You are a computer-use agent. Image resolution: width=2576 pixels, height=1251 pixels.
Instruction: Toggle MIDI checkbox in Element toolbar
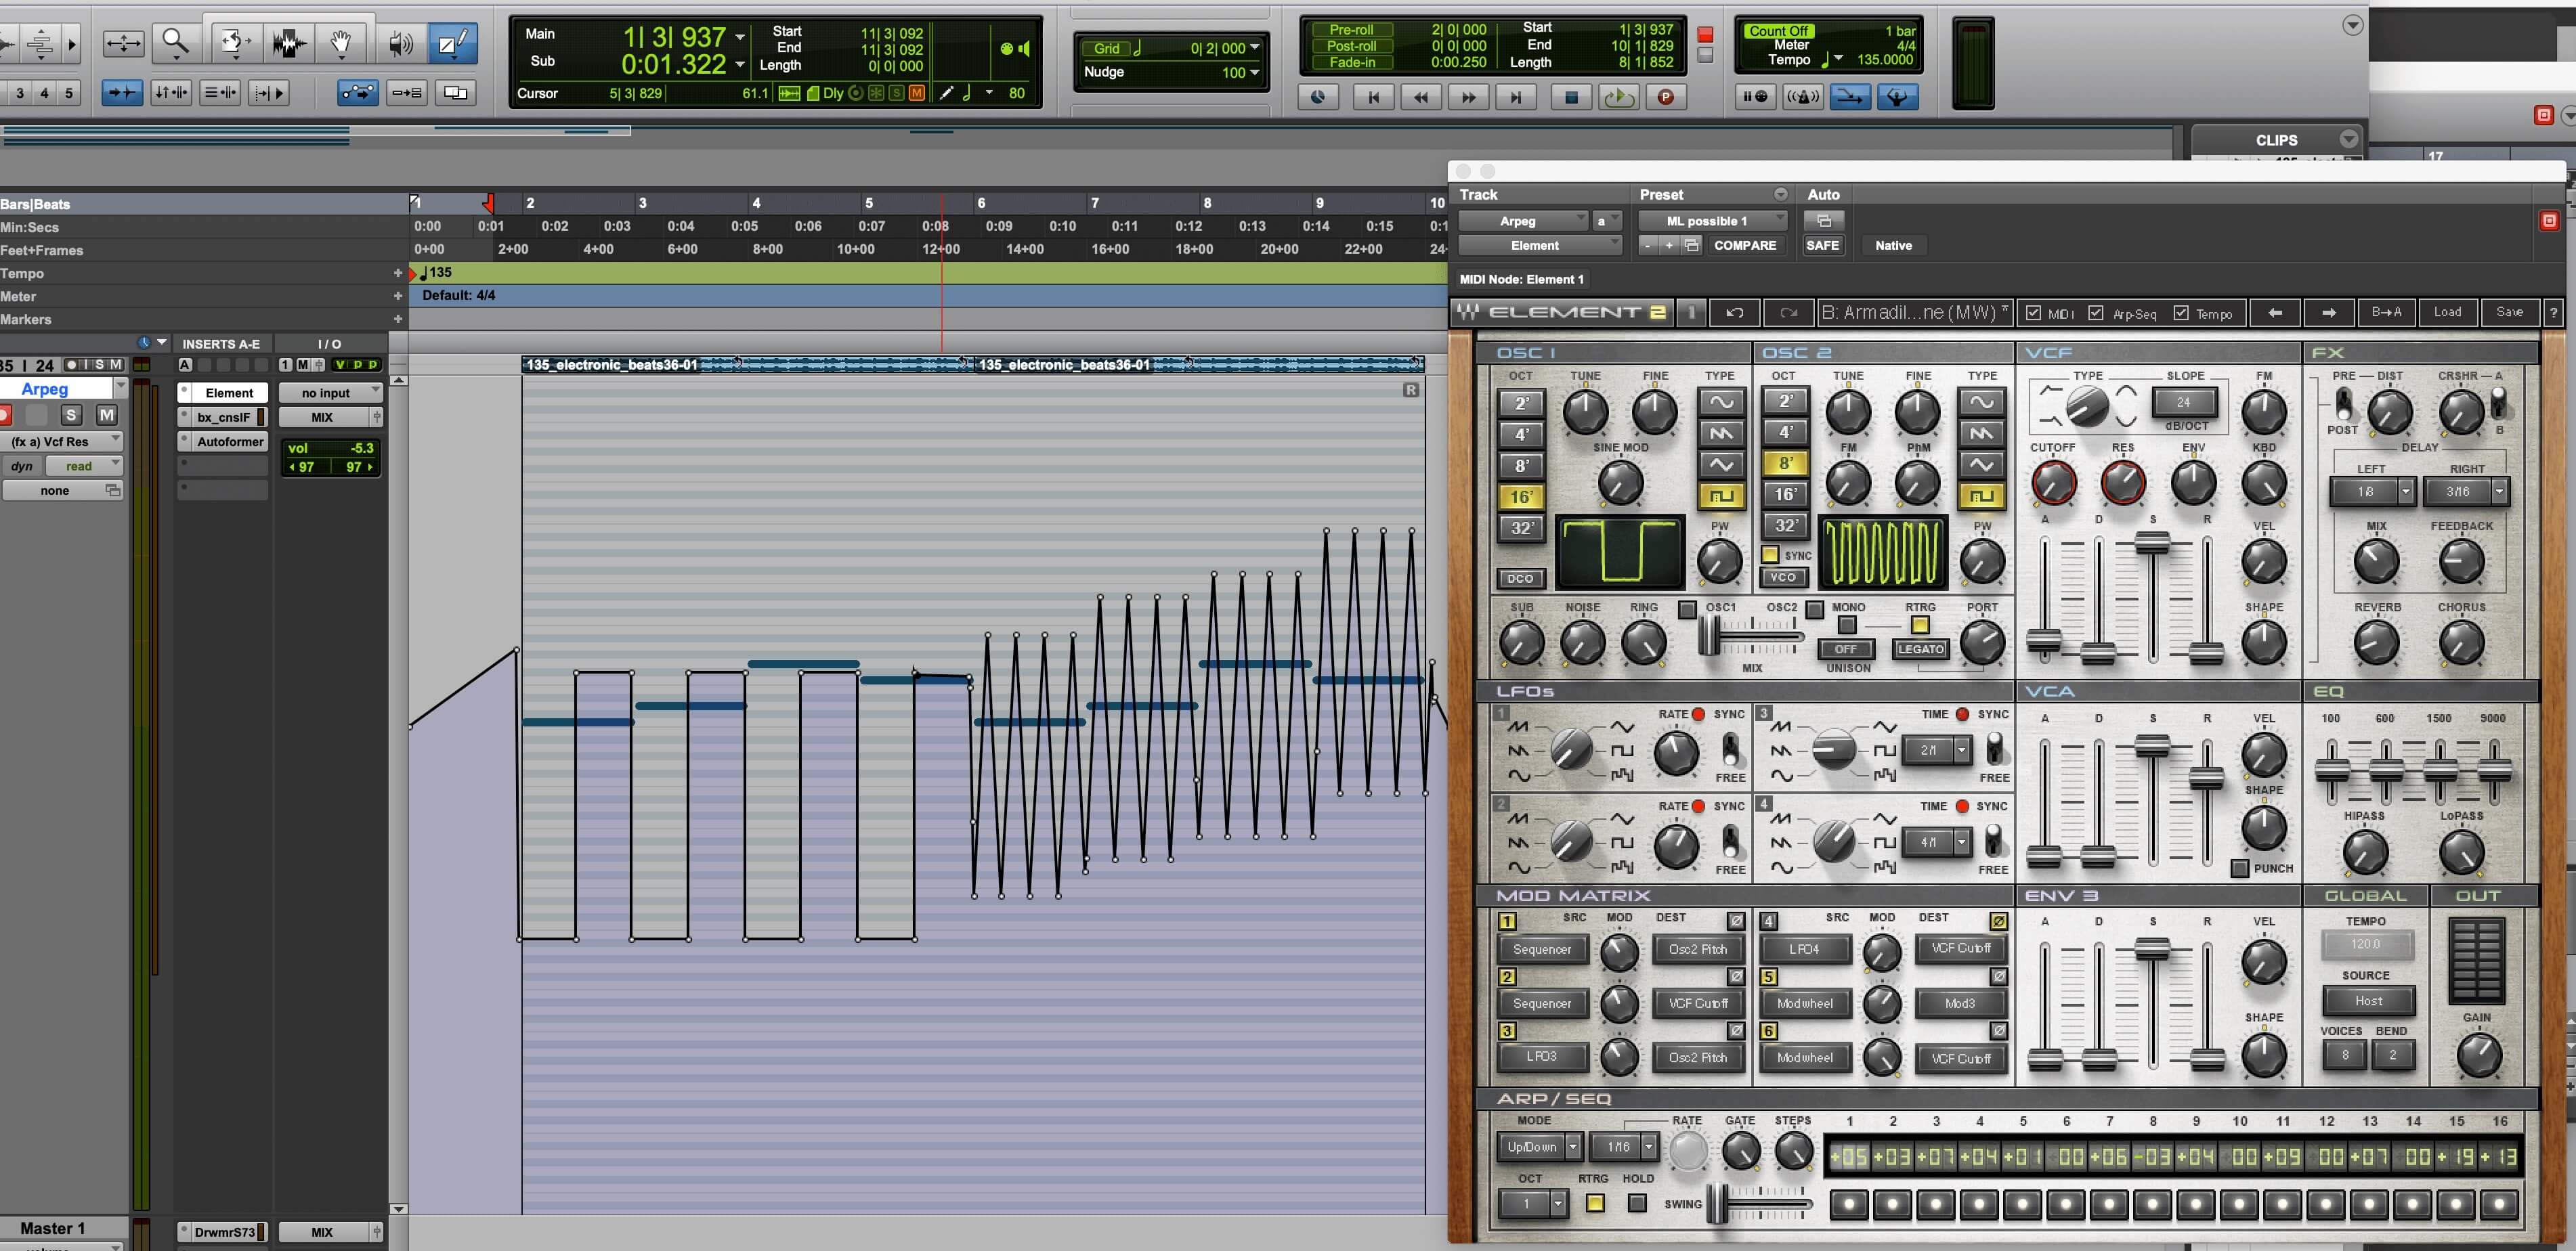(2033, 313)
